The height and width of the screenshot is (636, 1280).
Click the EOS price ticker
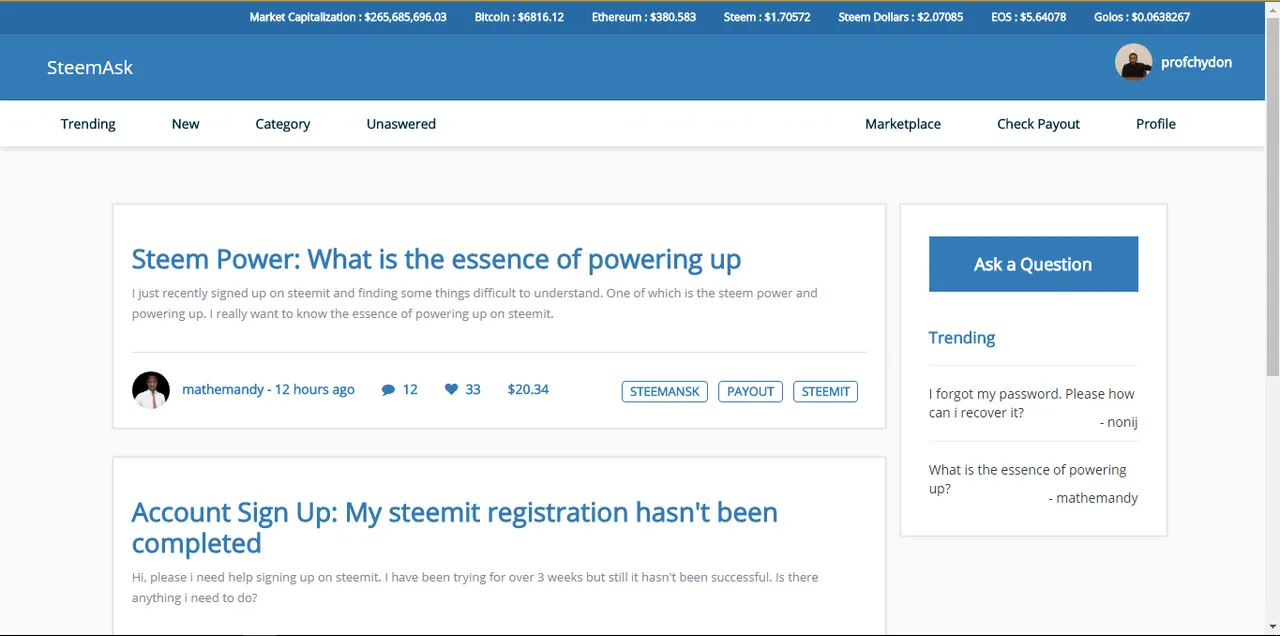1029,17
